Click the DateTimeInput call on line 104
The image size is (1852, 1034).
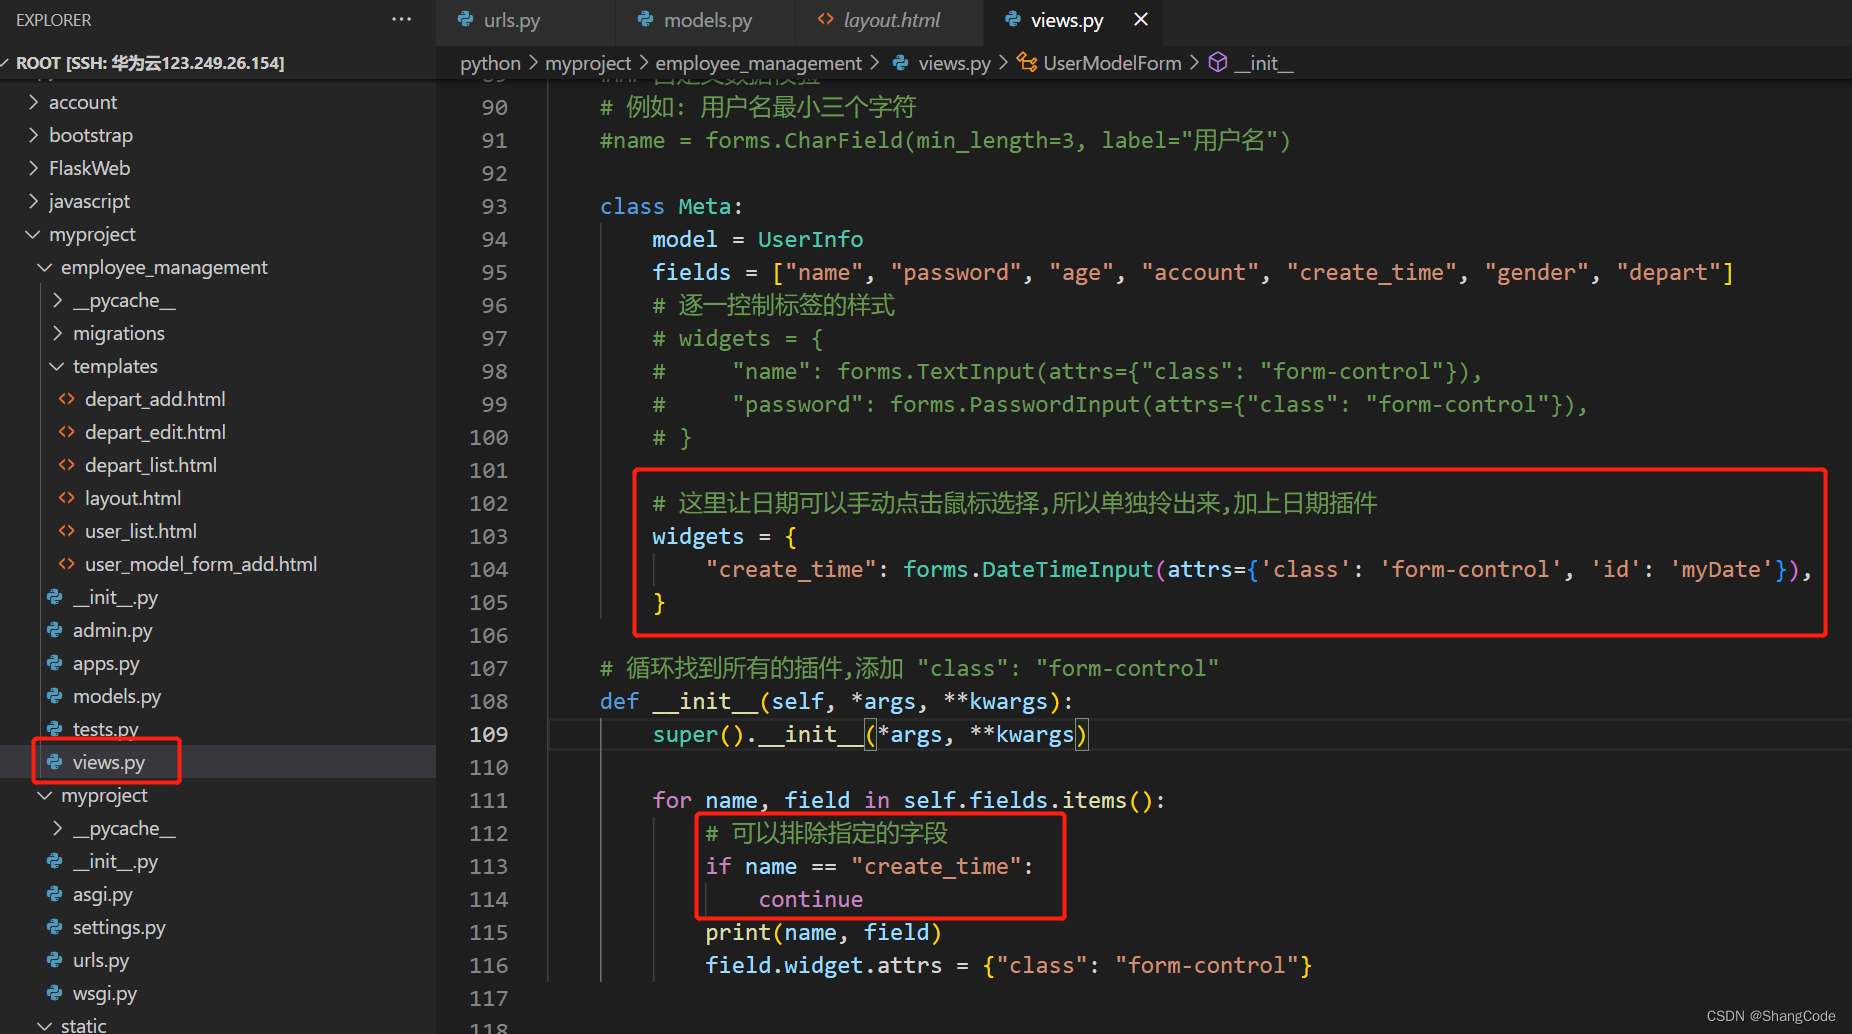pyautogui.click(x=1066, y=569)
